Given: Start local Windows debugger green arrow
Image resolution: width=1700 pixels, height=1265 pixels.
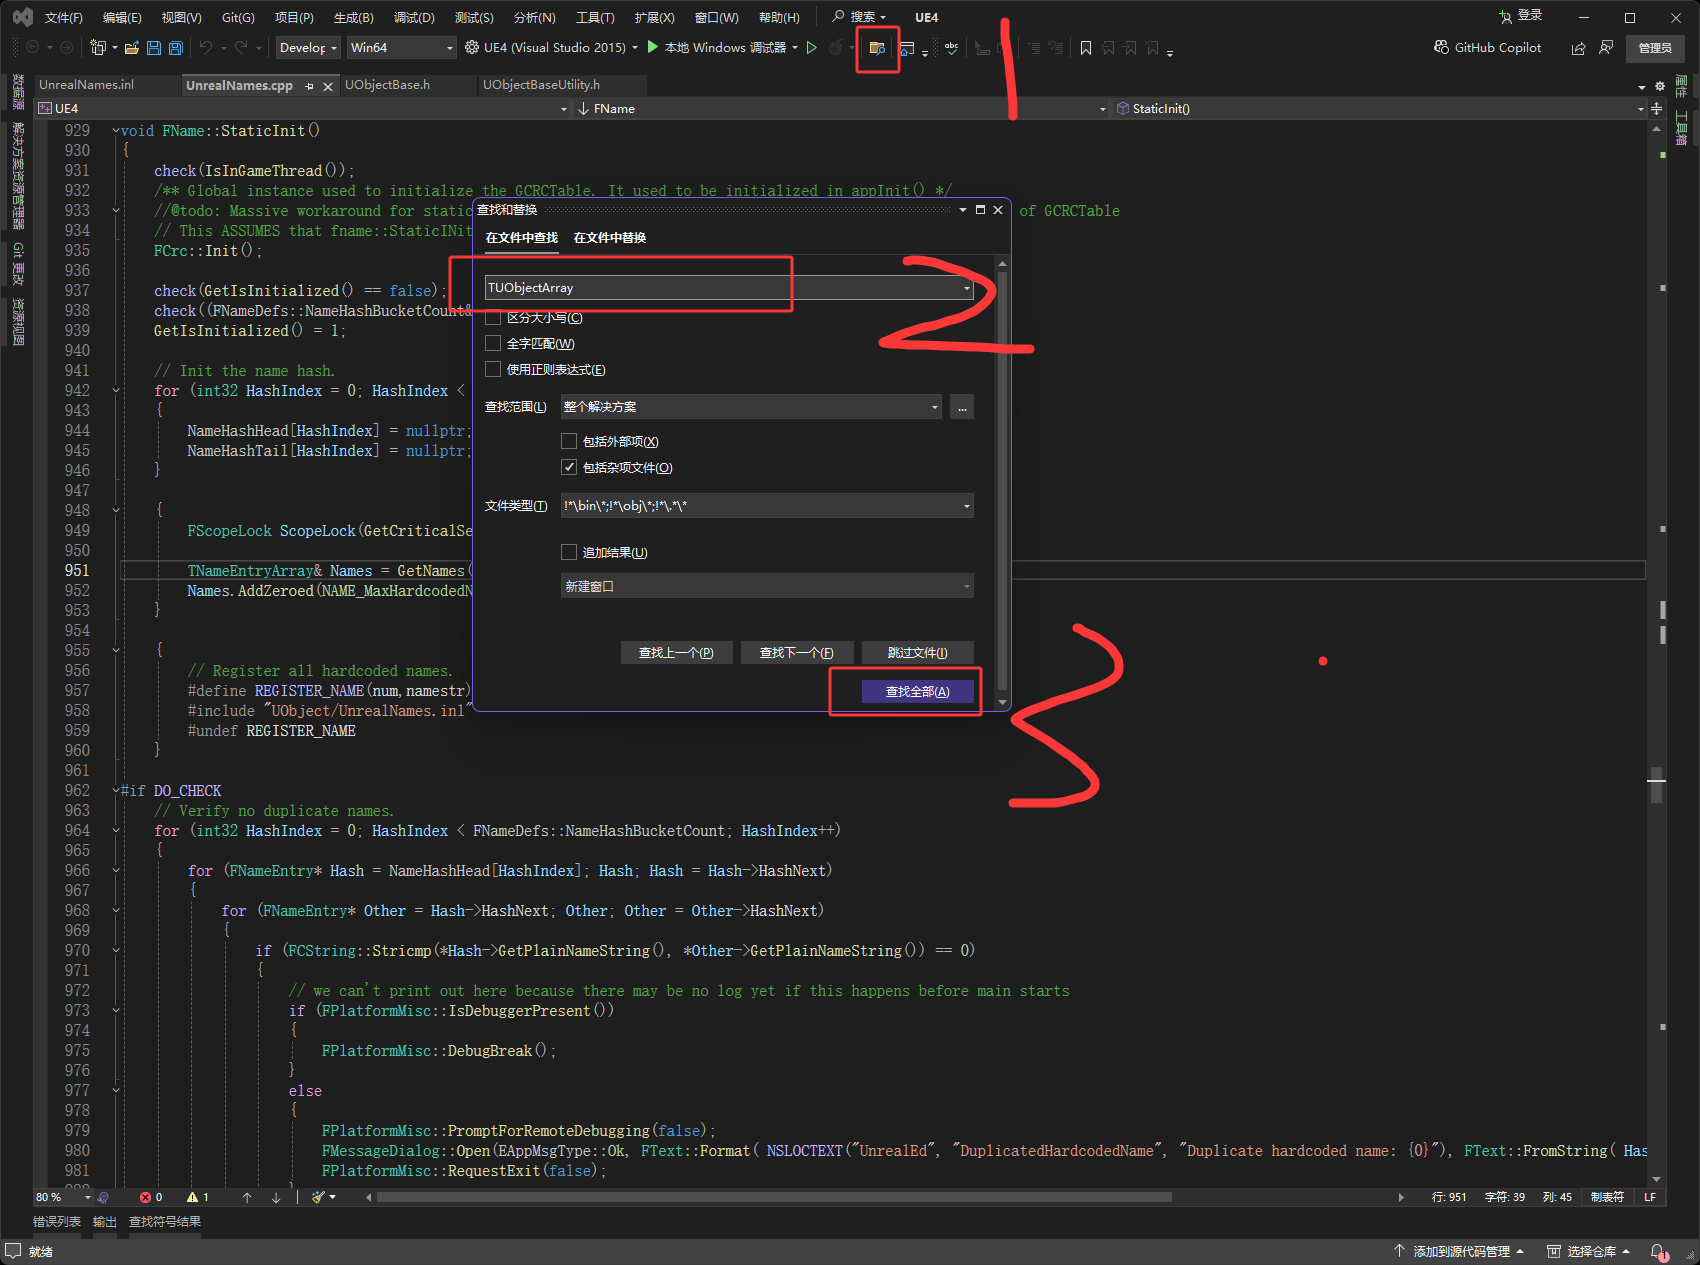Looking at the screenshot, I should [653, 47].
